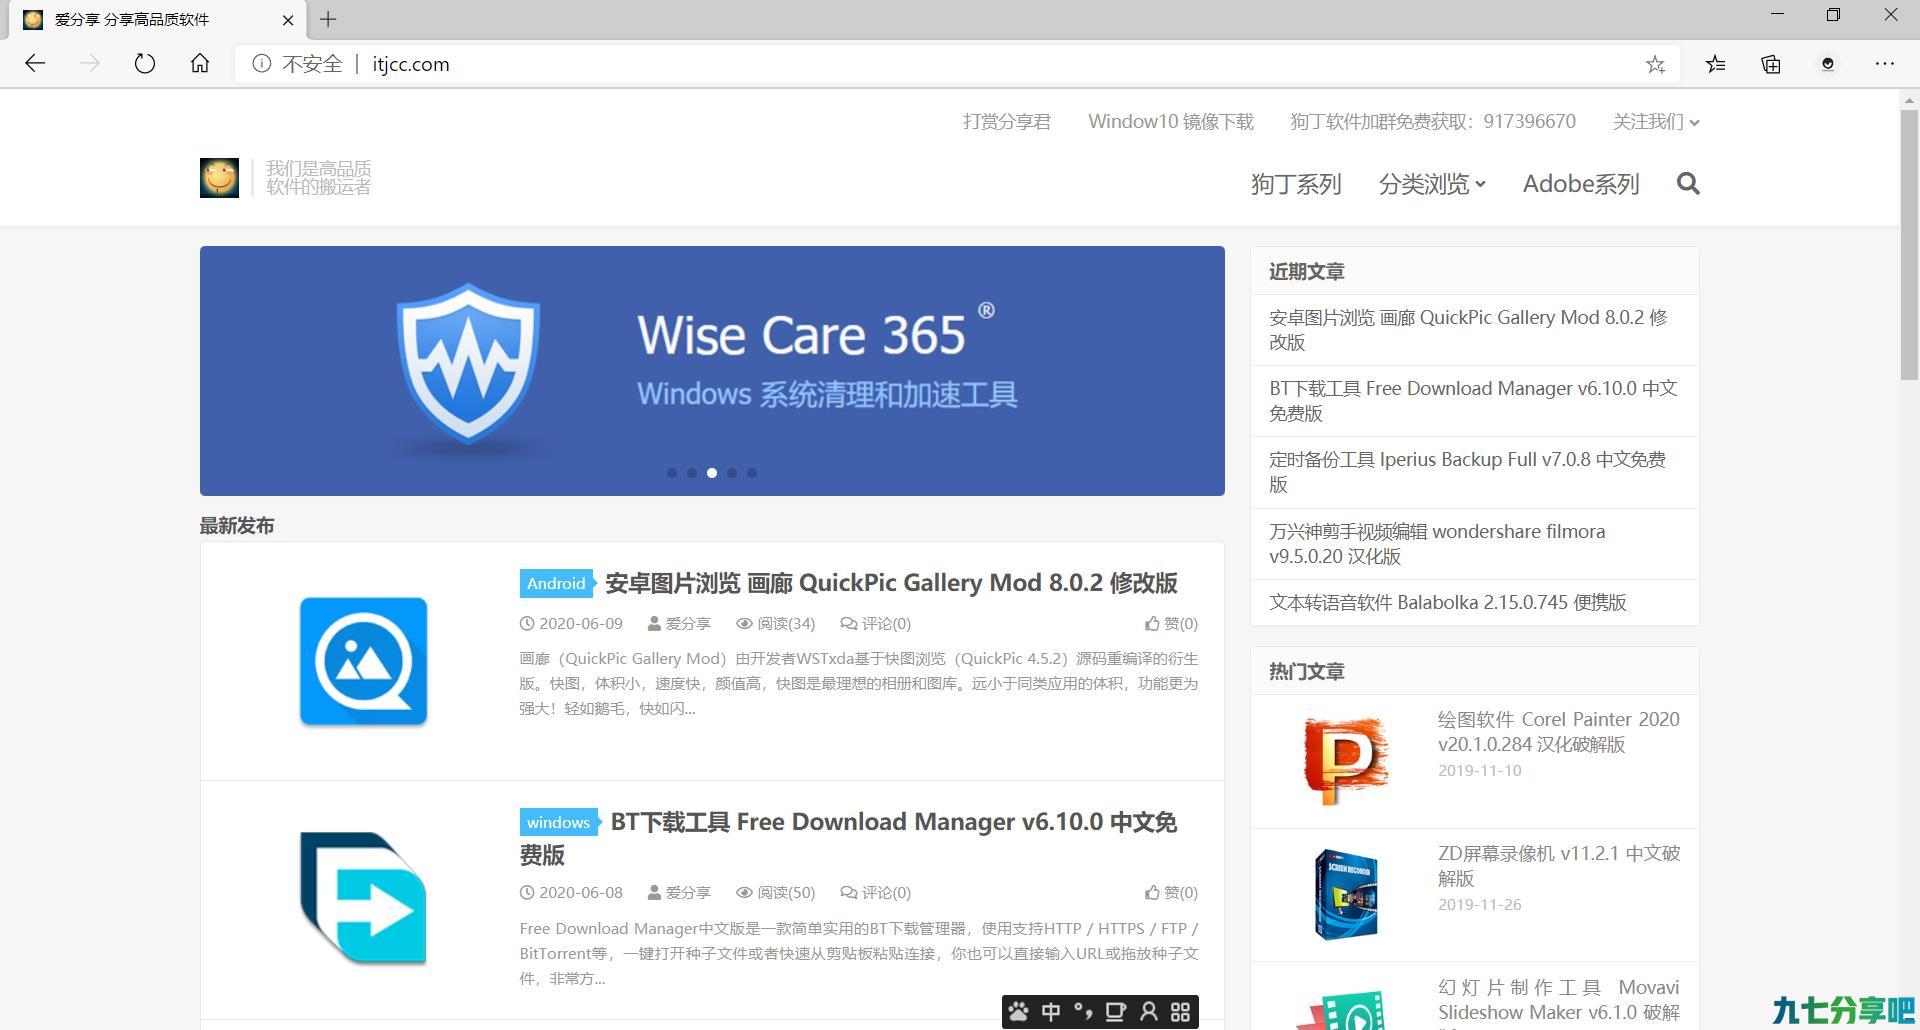Open the QuickPic Gallery app icon thumbnail
Screen dimensions: 1920x1030
pos(363,661)
